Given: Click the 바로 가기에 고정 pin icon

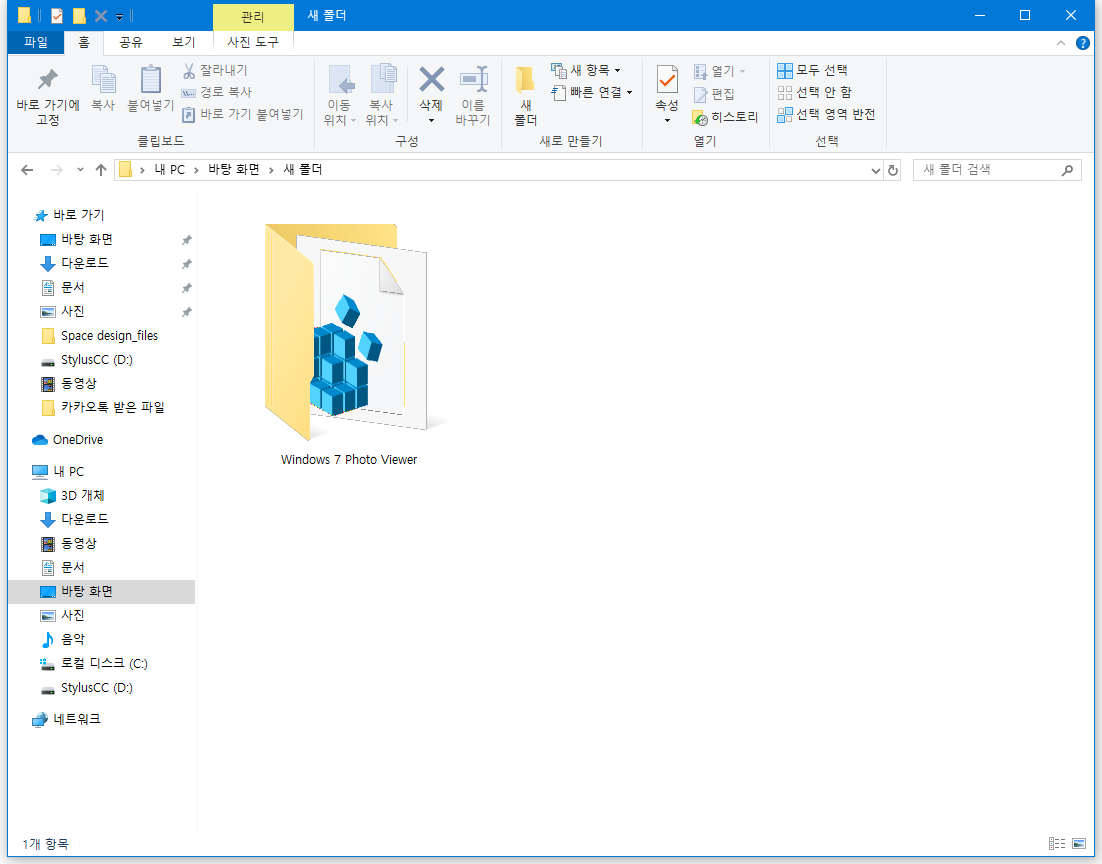Looking at the screenshot, I should (x=48, y=79).
